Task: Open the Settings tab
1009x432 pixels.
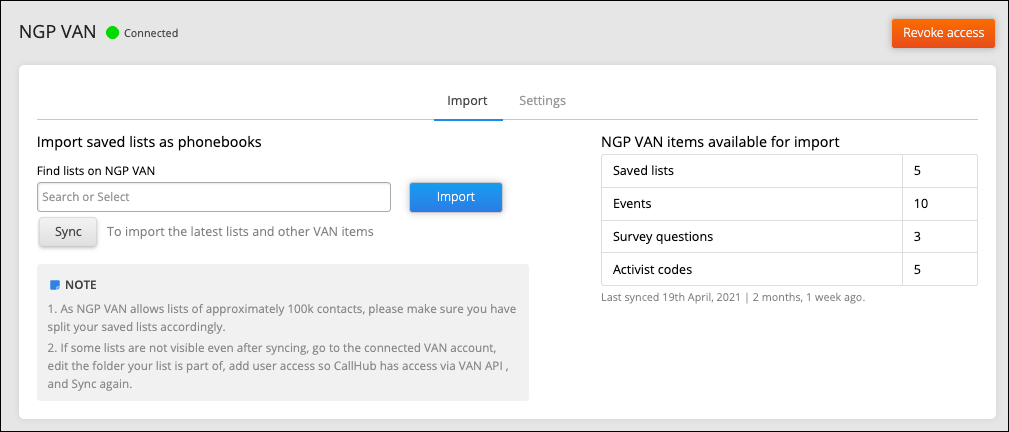Action: (542, 101)
